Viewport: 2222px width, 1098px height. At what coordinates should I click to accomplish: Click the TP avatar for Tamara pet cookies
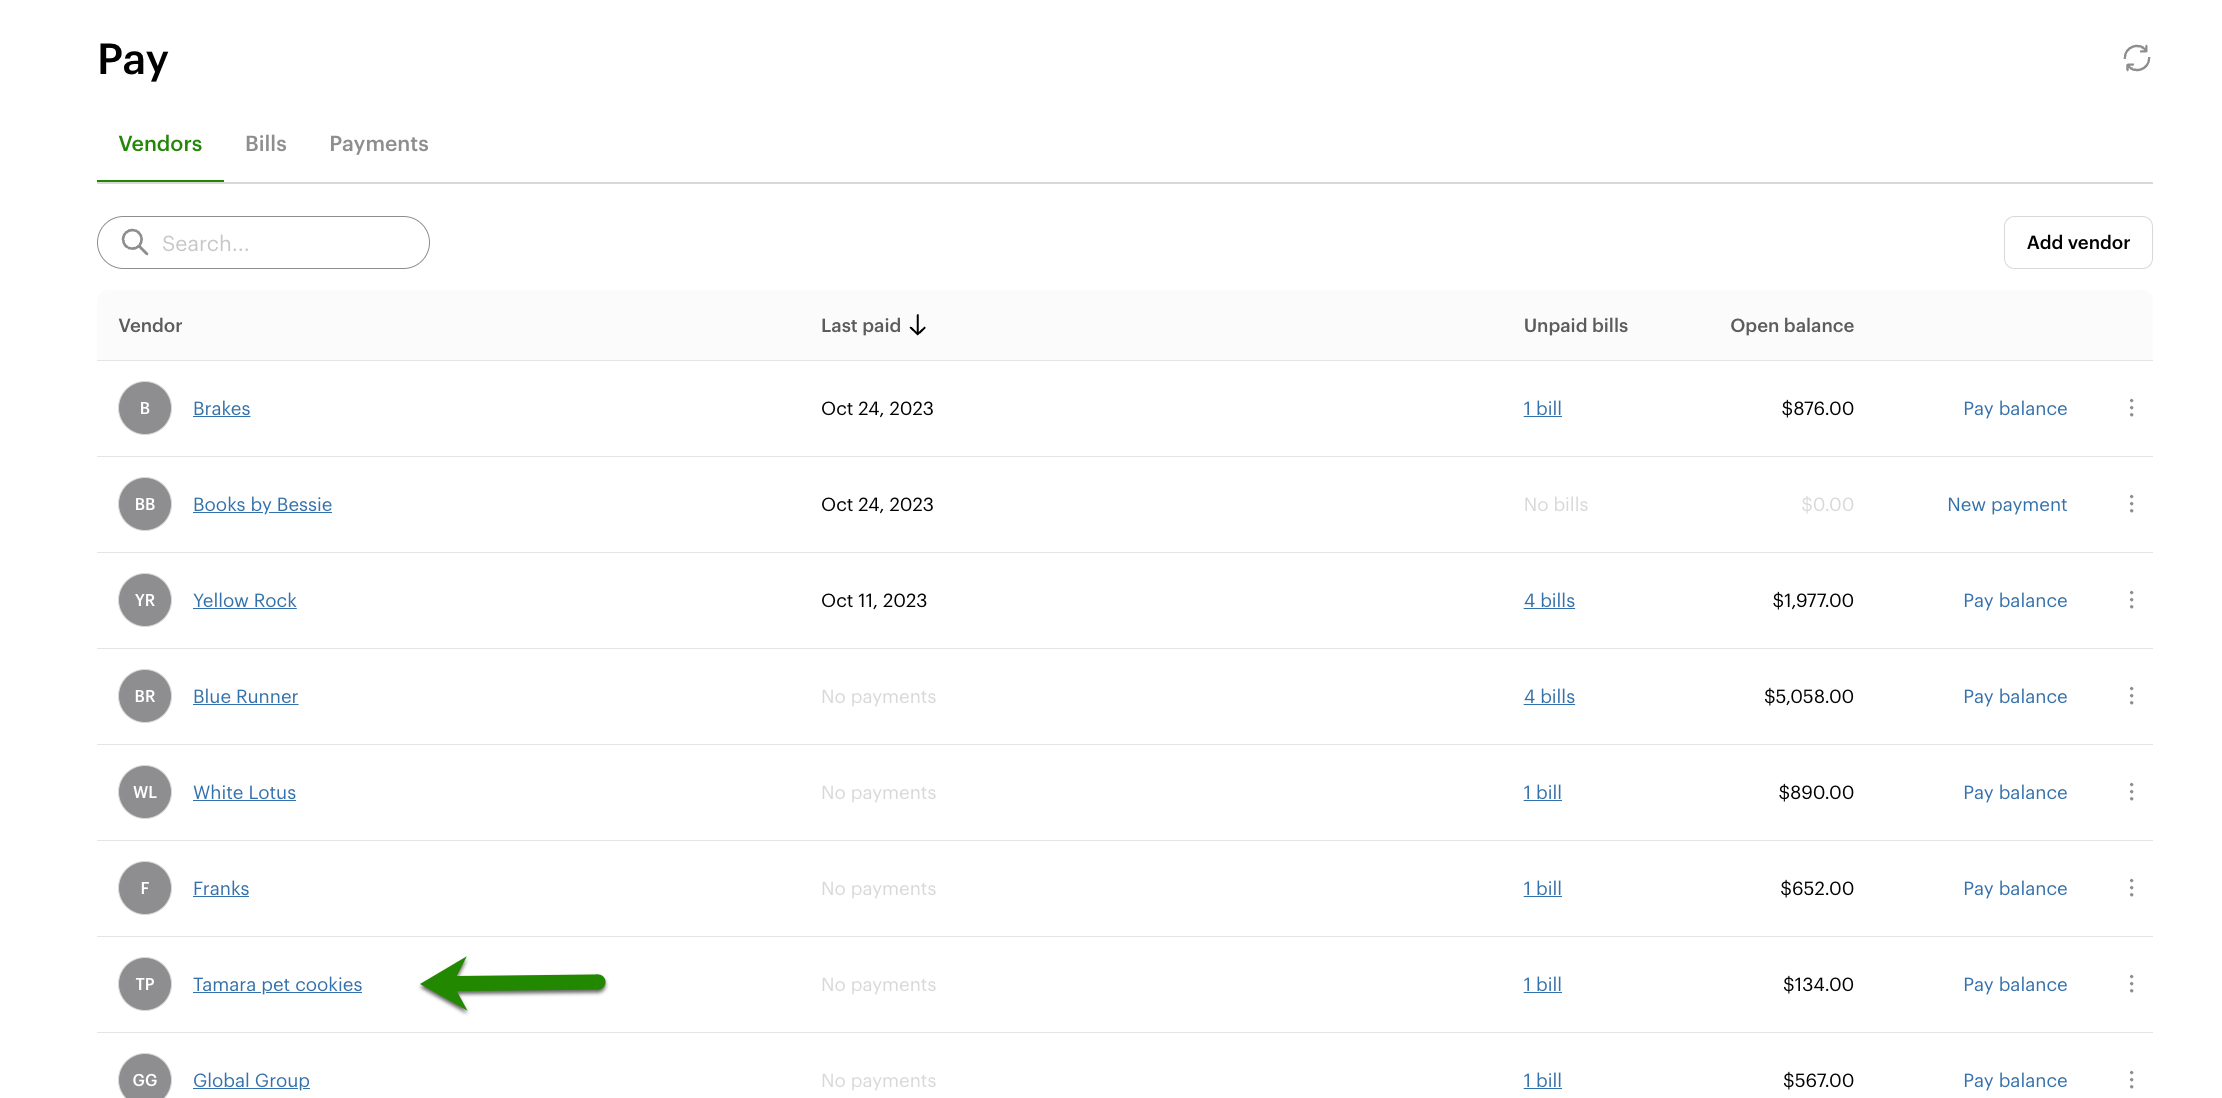point(145,984)
